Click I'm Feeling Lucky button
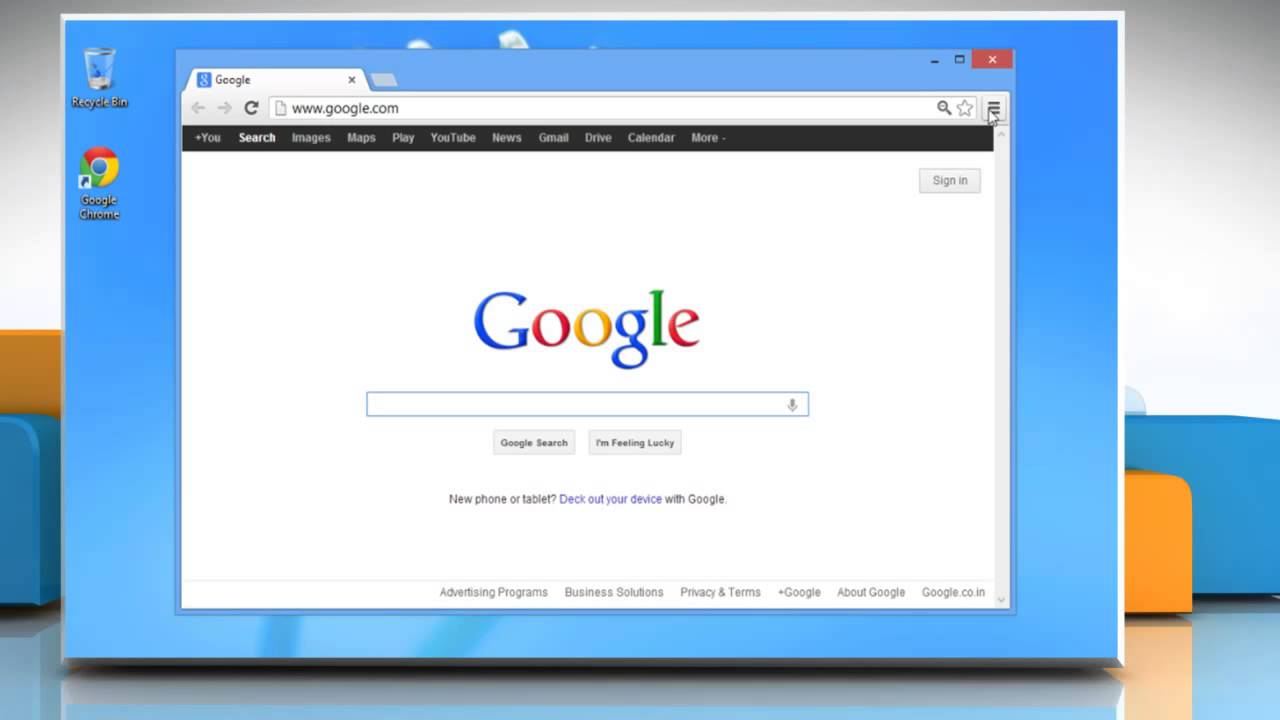 coord(635,443)
